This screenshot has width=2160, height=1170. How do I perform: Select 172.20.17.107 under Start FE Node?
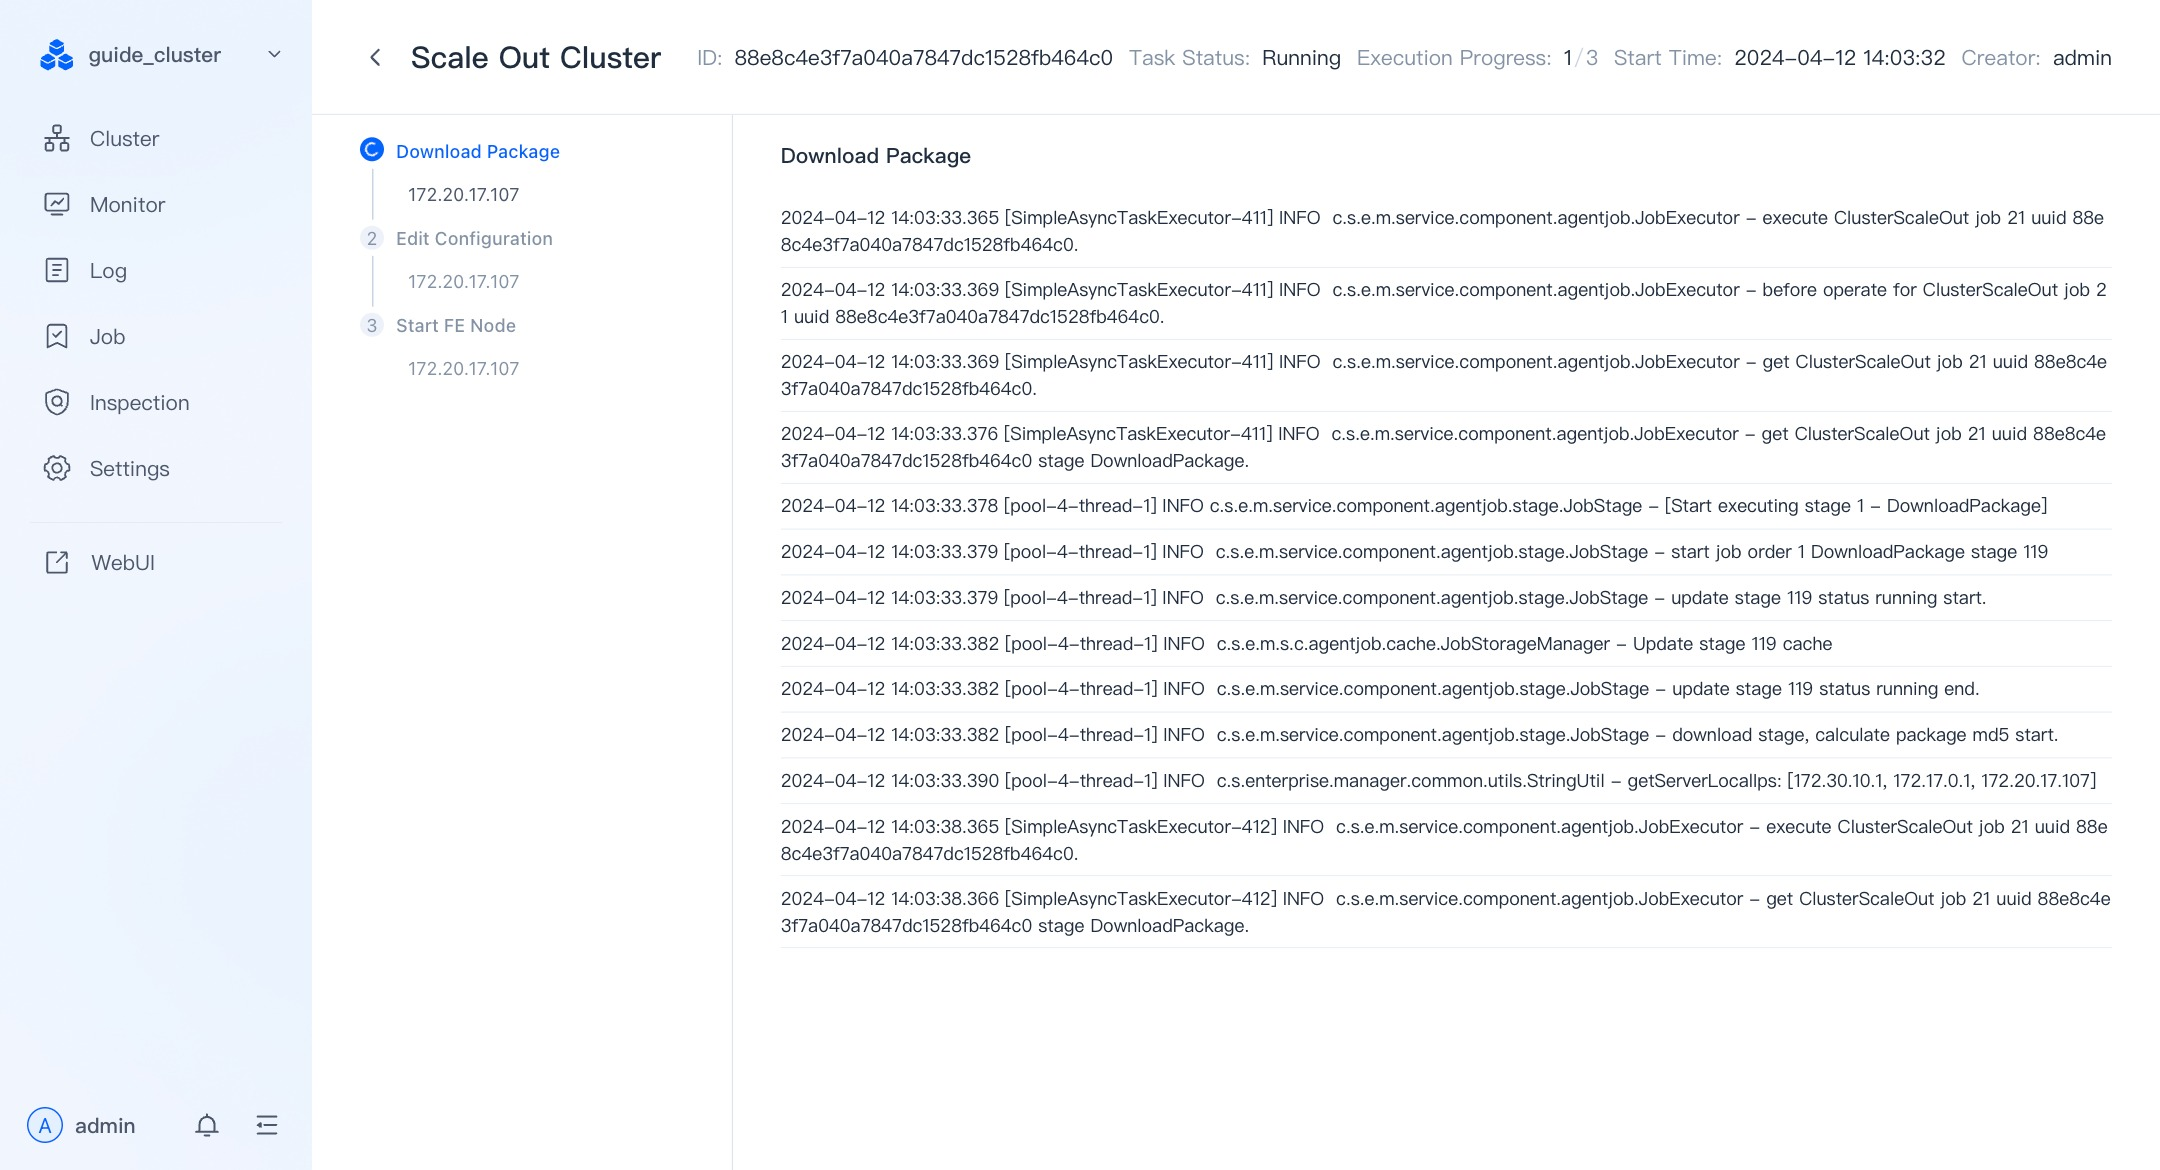tap(463, 369)
